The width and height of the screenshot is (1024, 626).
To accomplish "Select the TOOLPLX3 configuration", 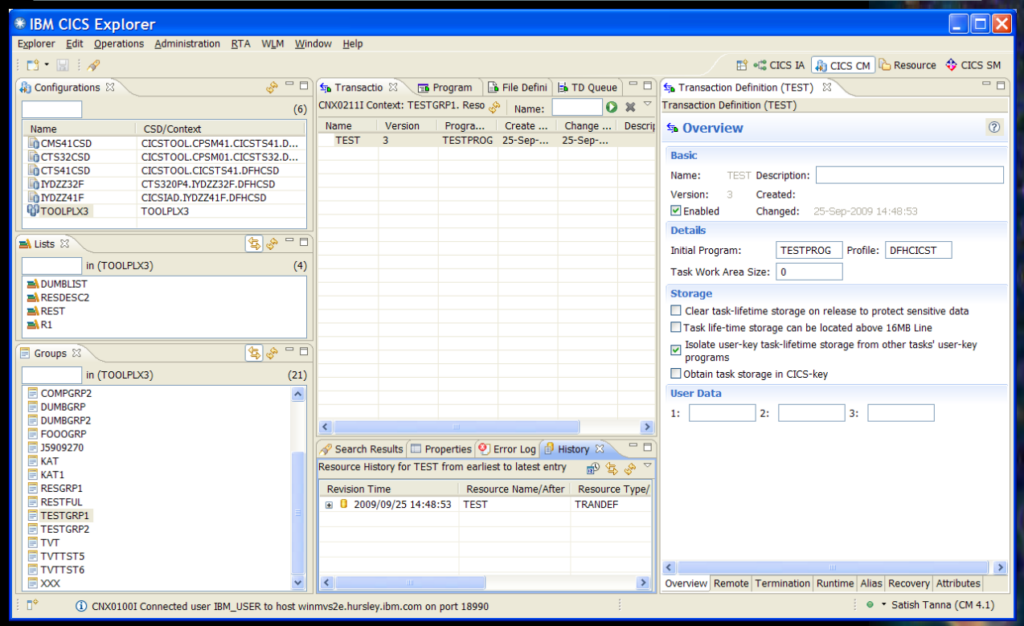I will pyautogui.click(x=164, y=211).
